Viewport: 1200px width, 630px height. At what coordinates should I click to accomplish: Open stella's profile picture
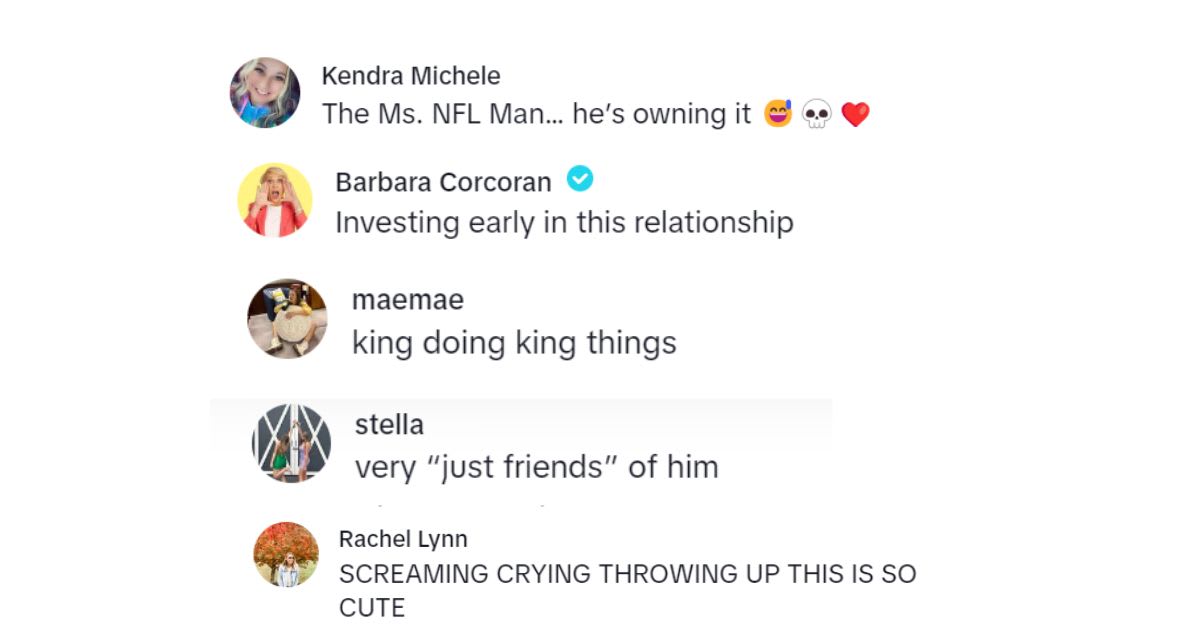click(291, 443)
